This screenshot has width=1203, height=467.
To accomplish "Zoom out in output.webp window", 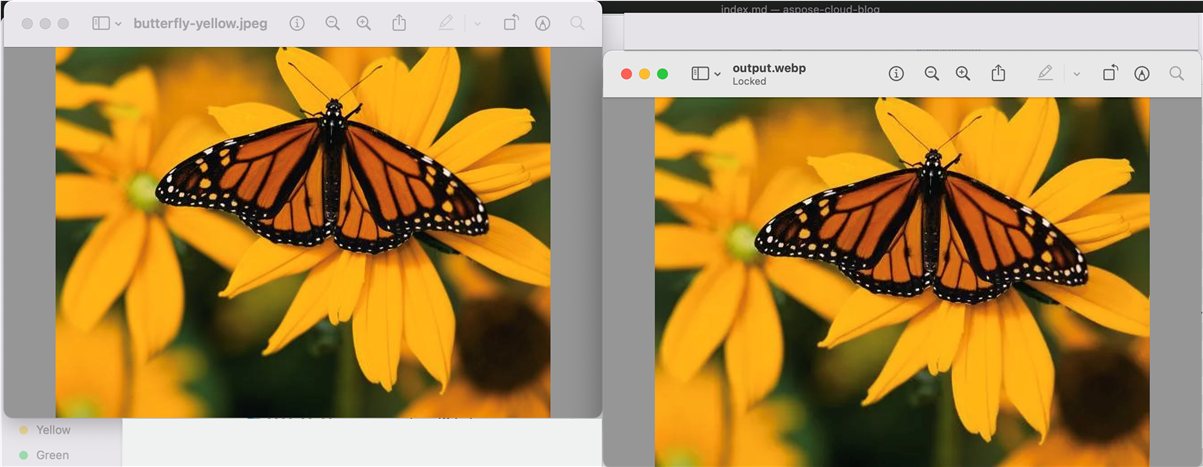I will point(931,74).
